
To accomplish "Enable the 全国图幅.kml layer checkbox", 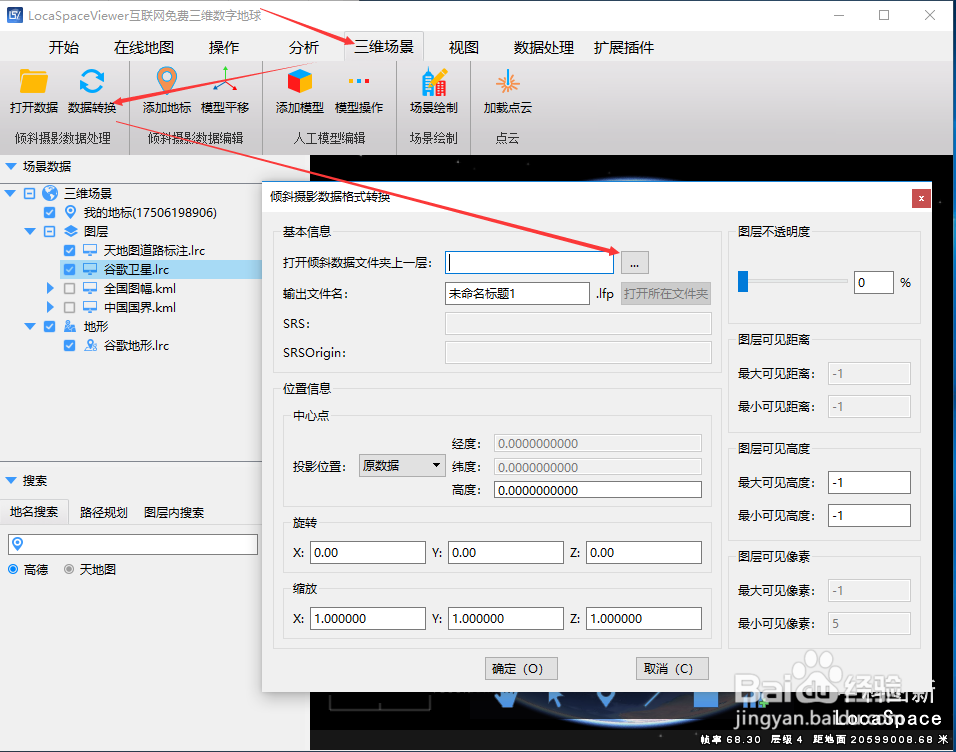I will coord(70,288).
